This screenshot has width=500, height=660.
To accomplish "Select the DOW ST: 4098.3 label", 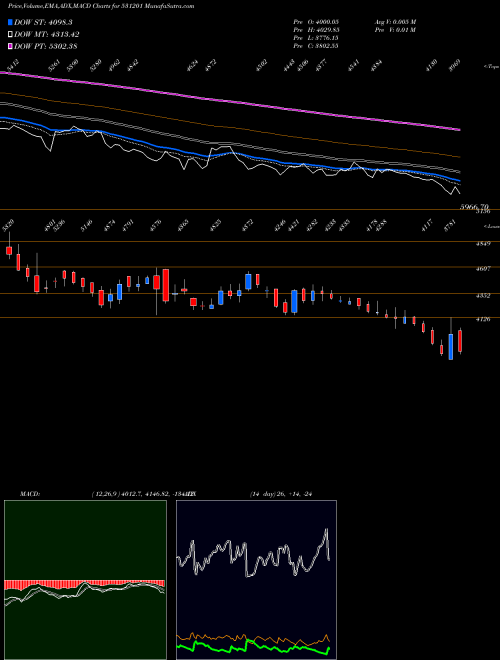I will click(43, 22).
